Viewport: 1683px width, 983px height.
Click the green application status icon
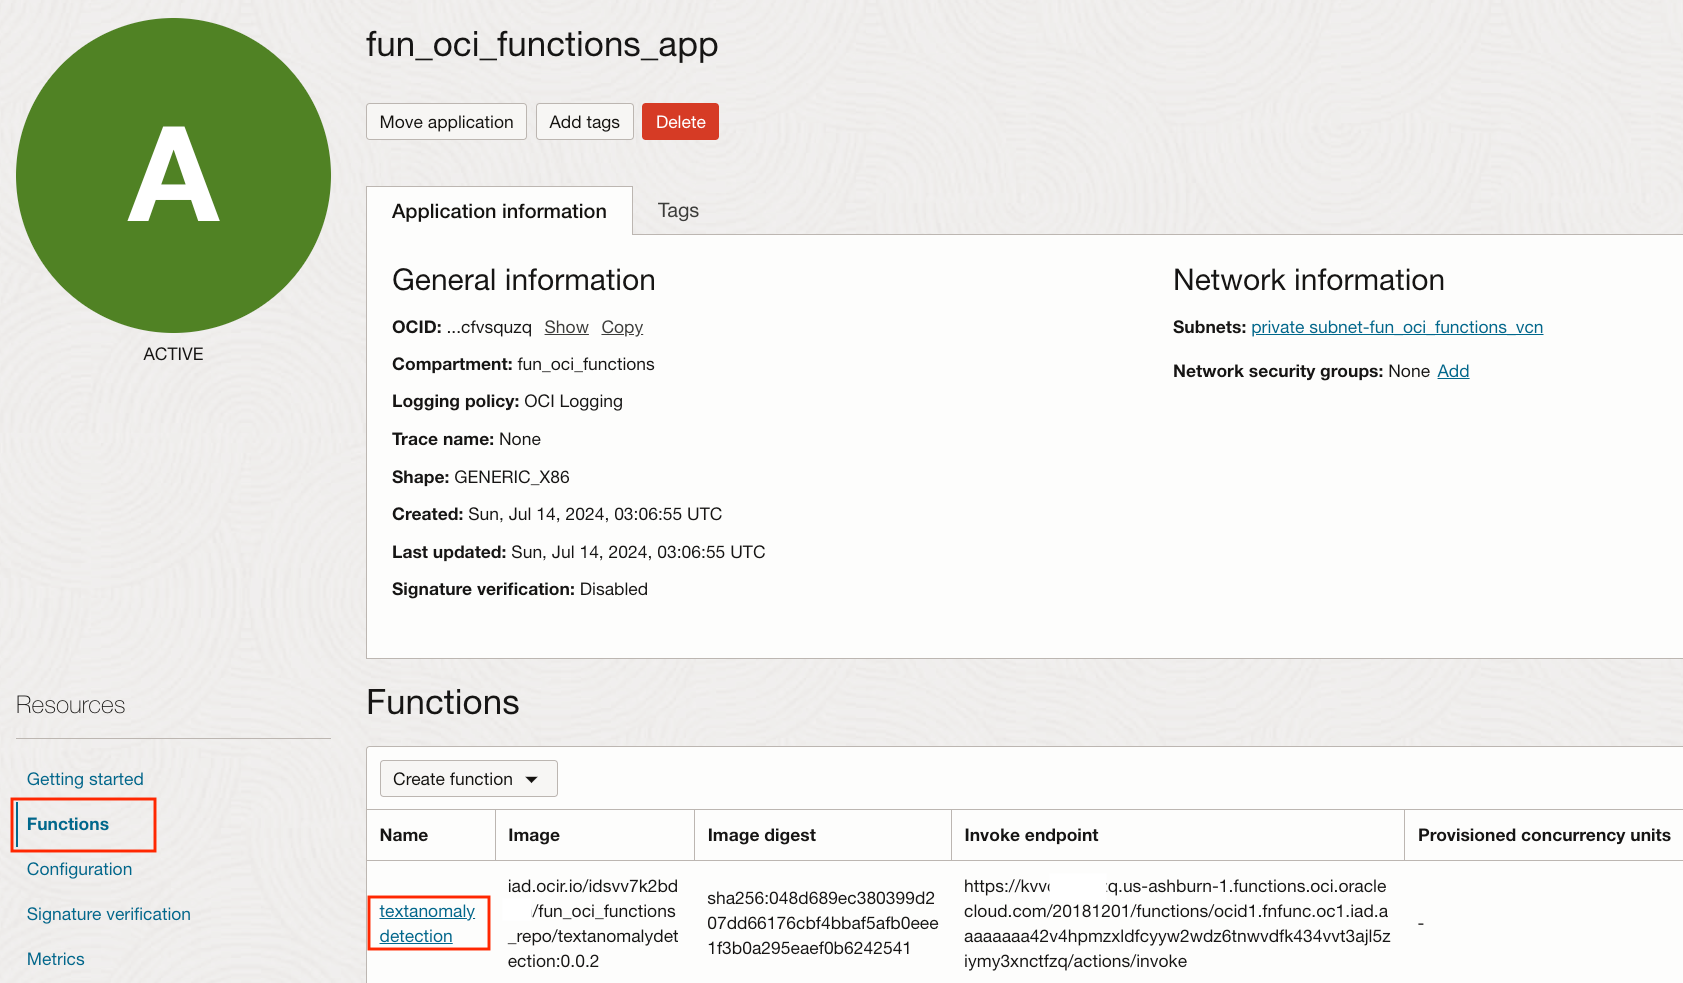(x=173, y=176)
